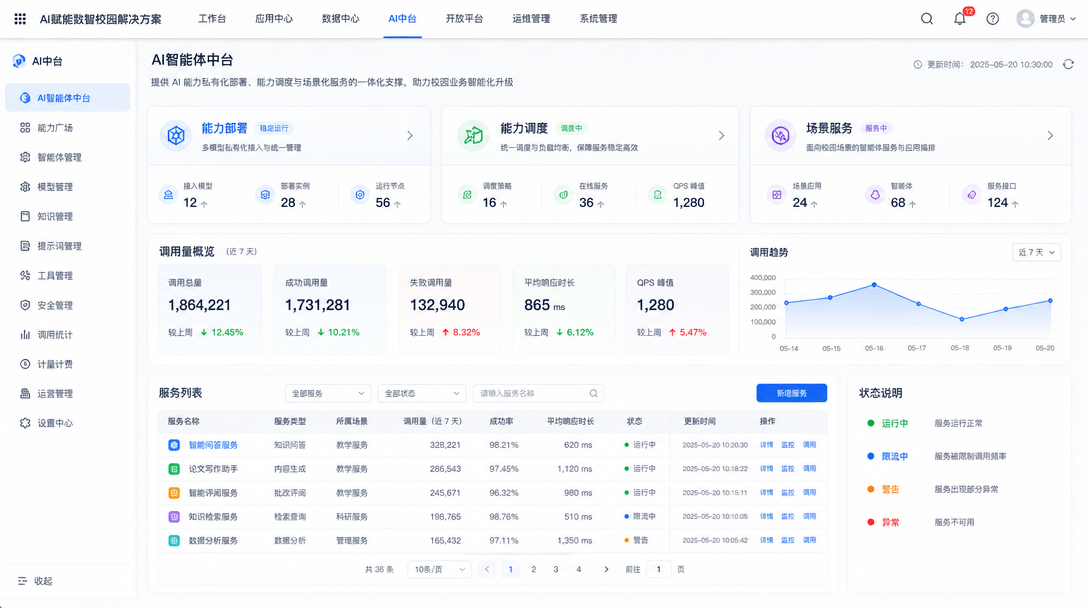Open the 全部状态 filter dropdown
Image resolution: width=1088 pixels, height=608 pixels.
pos(422,394)
